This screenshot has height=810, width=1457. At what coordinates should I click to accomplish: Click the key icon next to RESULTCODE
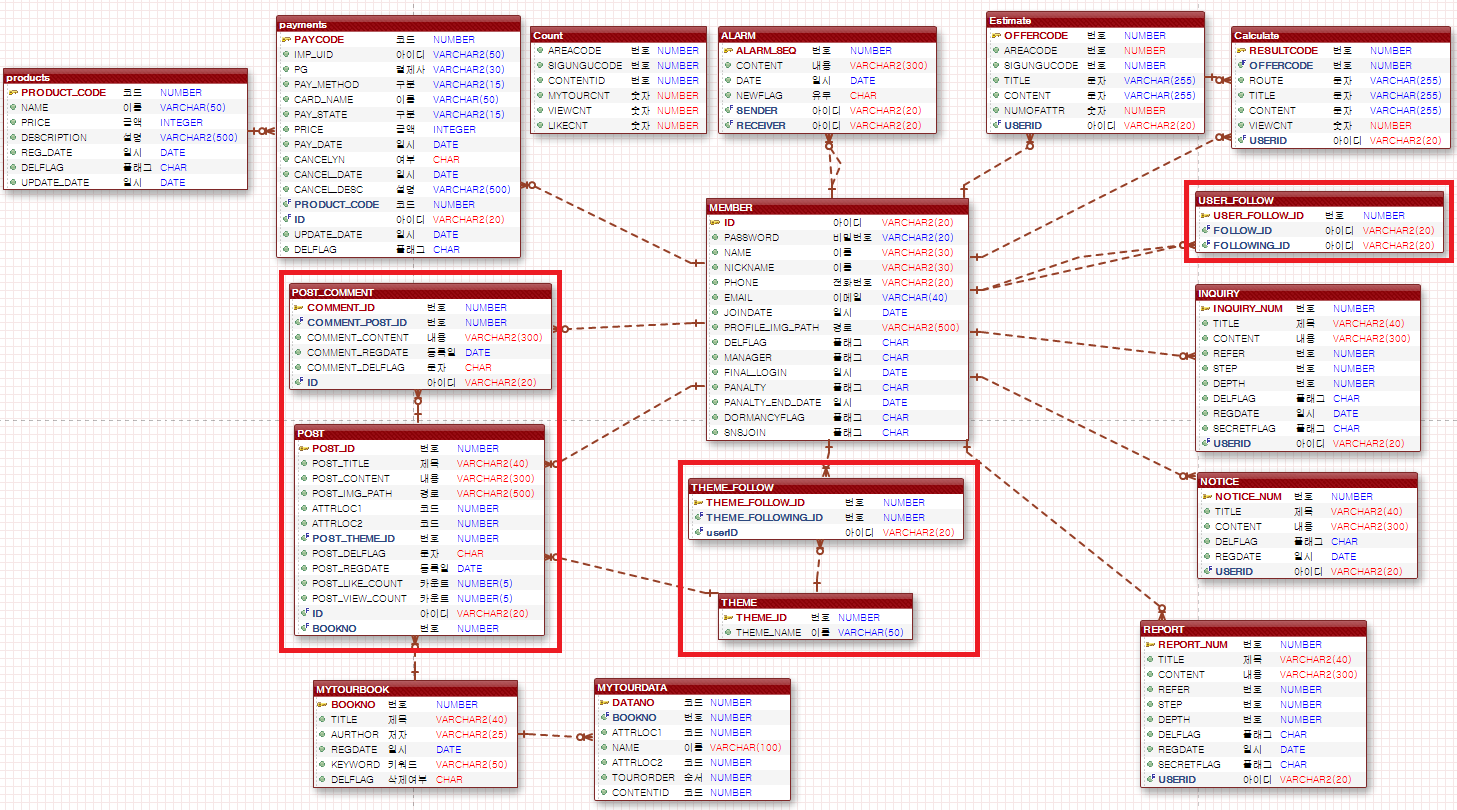(x=1241, y=50)
